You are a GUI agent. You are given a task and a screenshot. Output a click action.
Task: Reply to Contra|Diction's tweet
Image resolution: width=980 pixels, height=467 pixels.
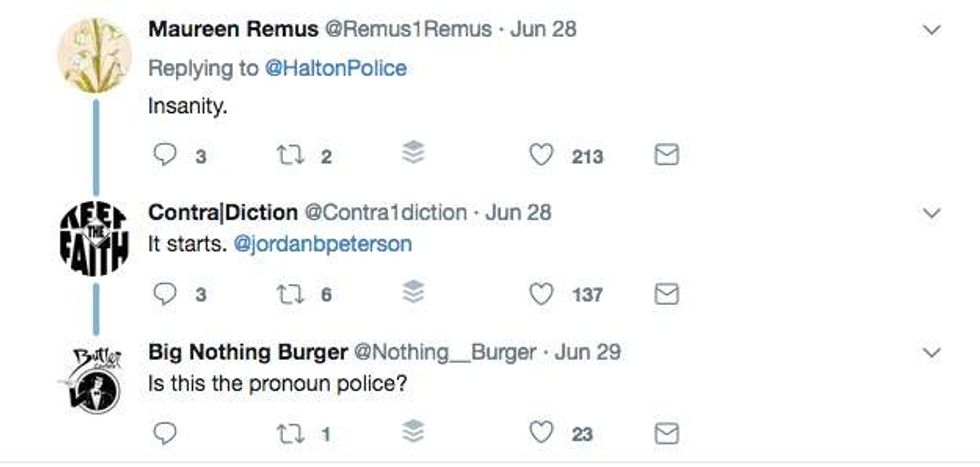[168, 294]
